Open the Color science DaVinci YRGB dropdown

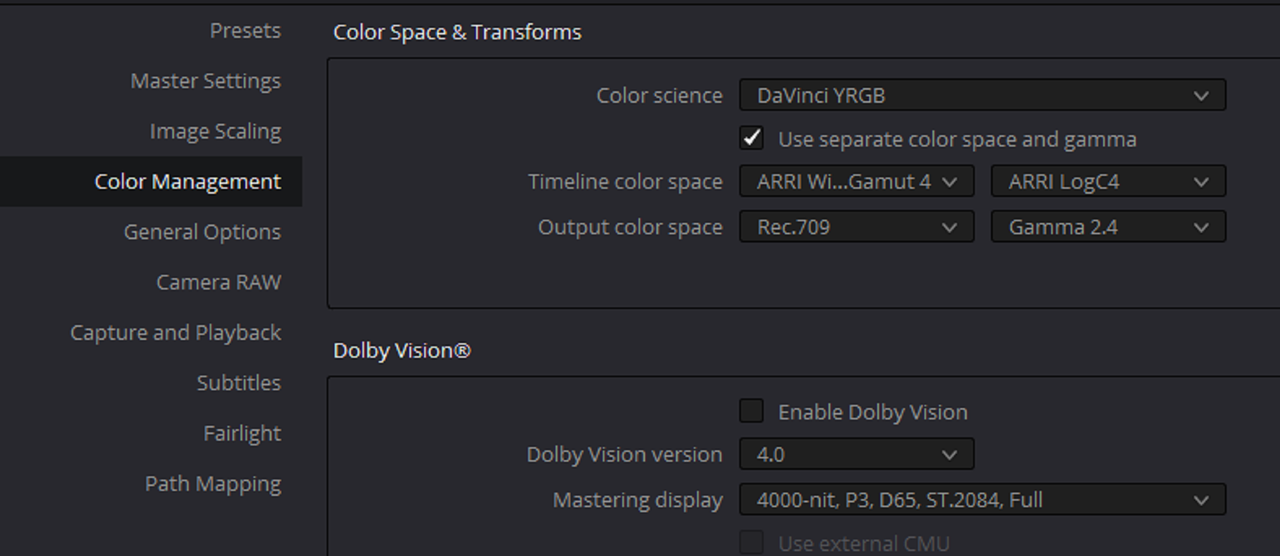[982, 96]
